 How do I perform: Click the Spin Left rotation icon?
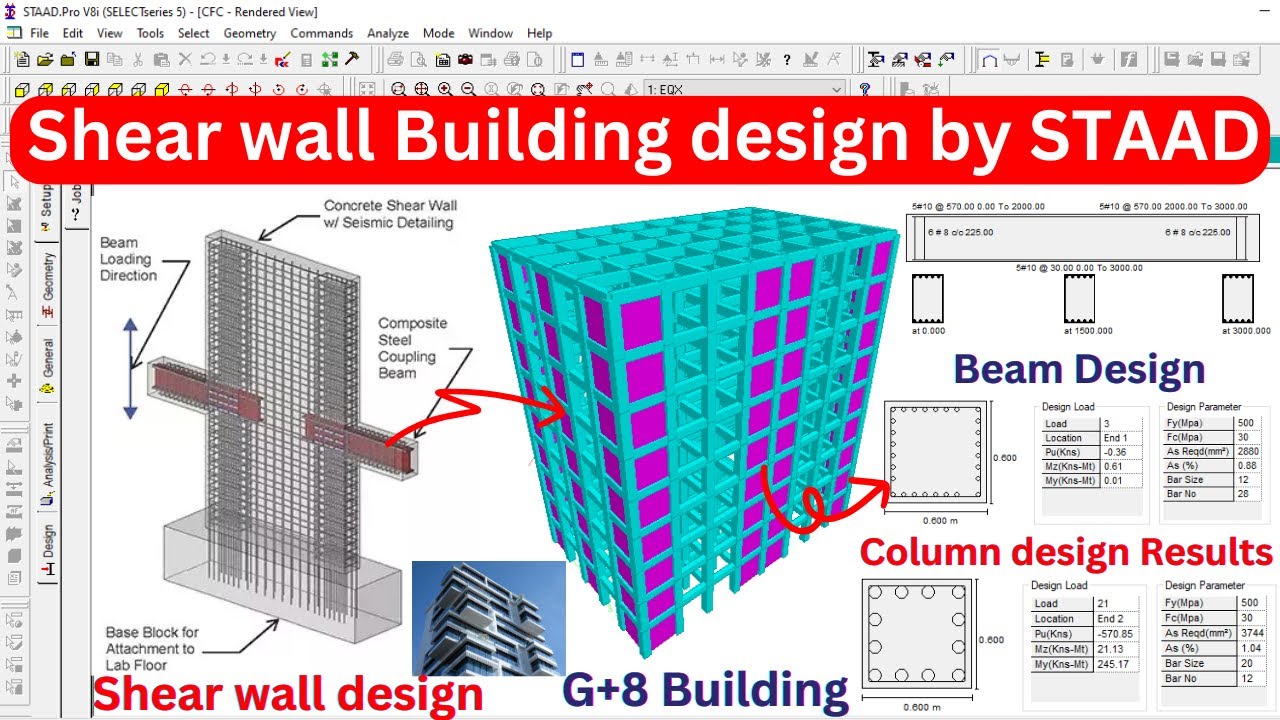click(x=278, y=89)
